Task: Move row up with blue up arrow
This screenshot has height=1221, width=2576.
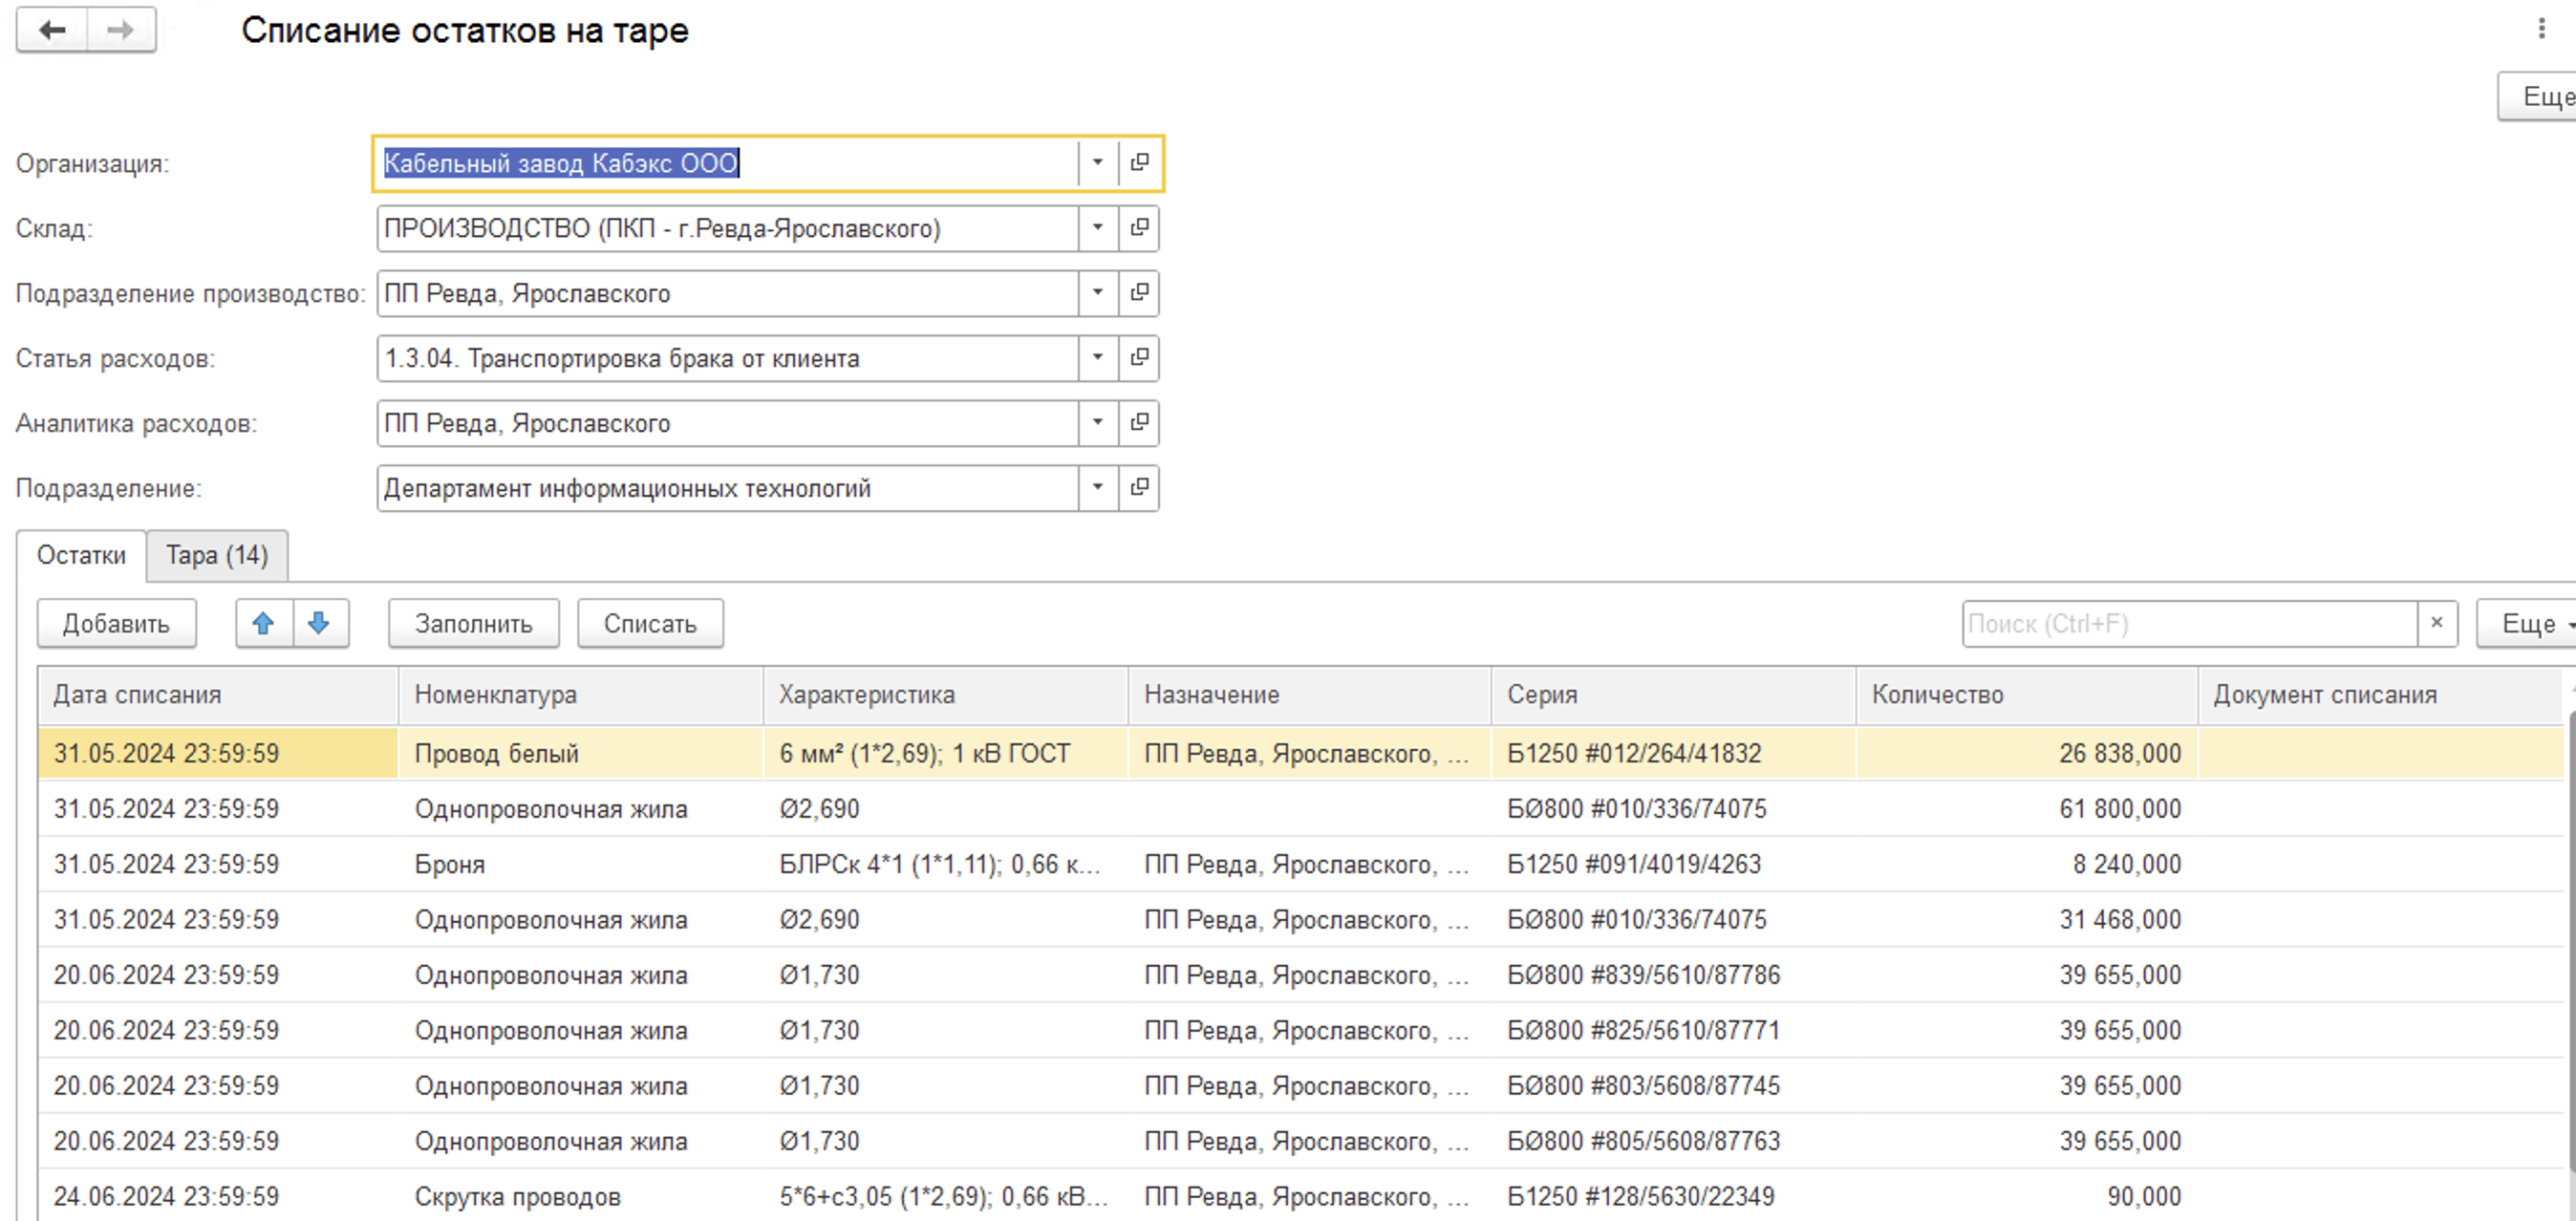Action: click(x=264, y=624)
